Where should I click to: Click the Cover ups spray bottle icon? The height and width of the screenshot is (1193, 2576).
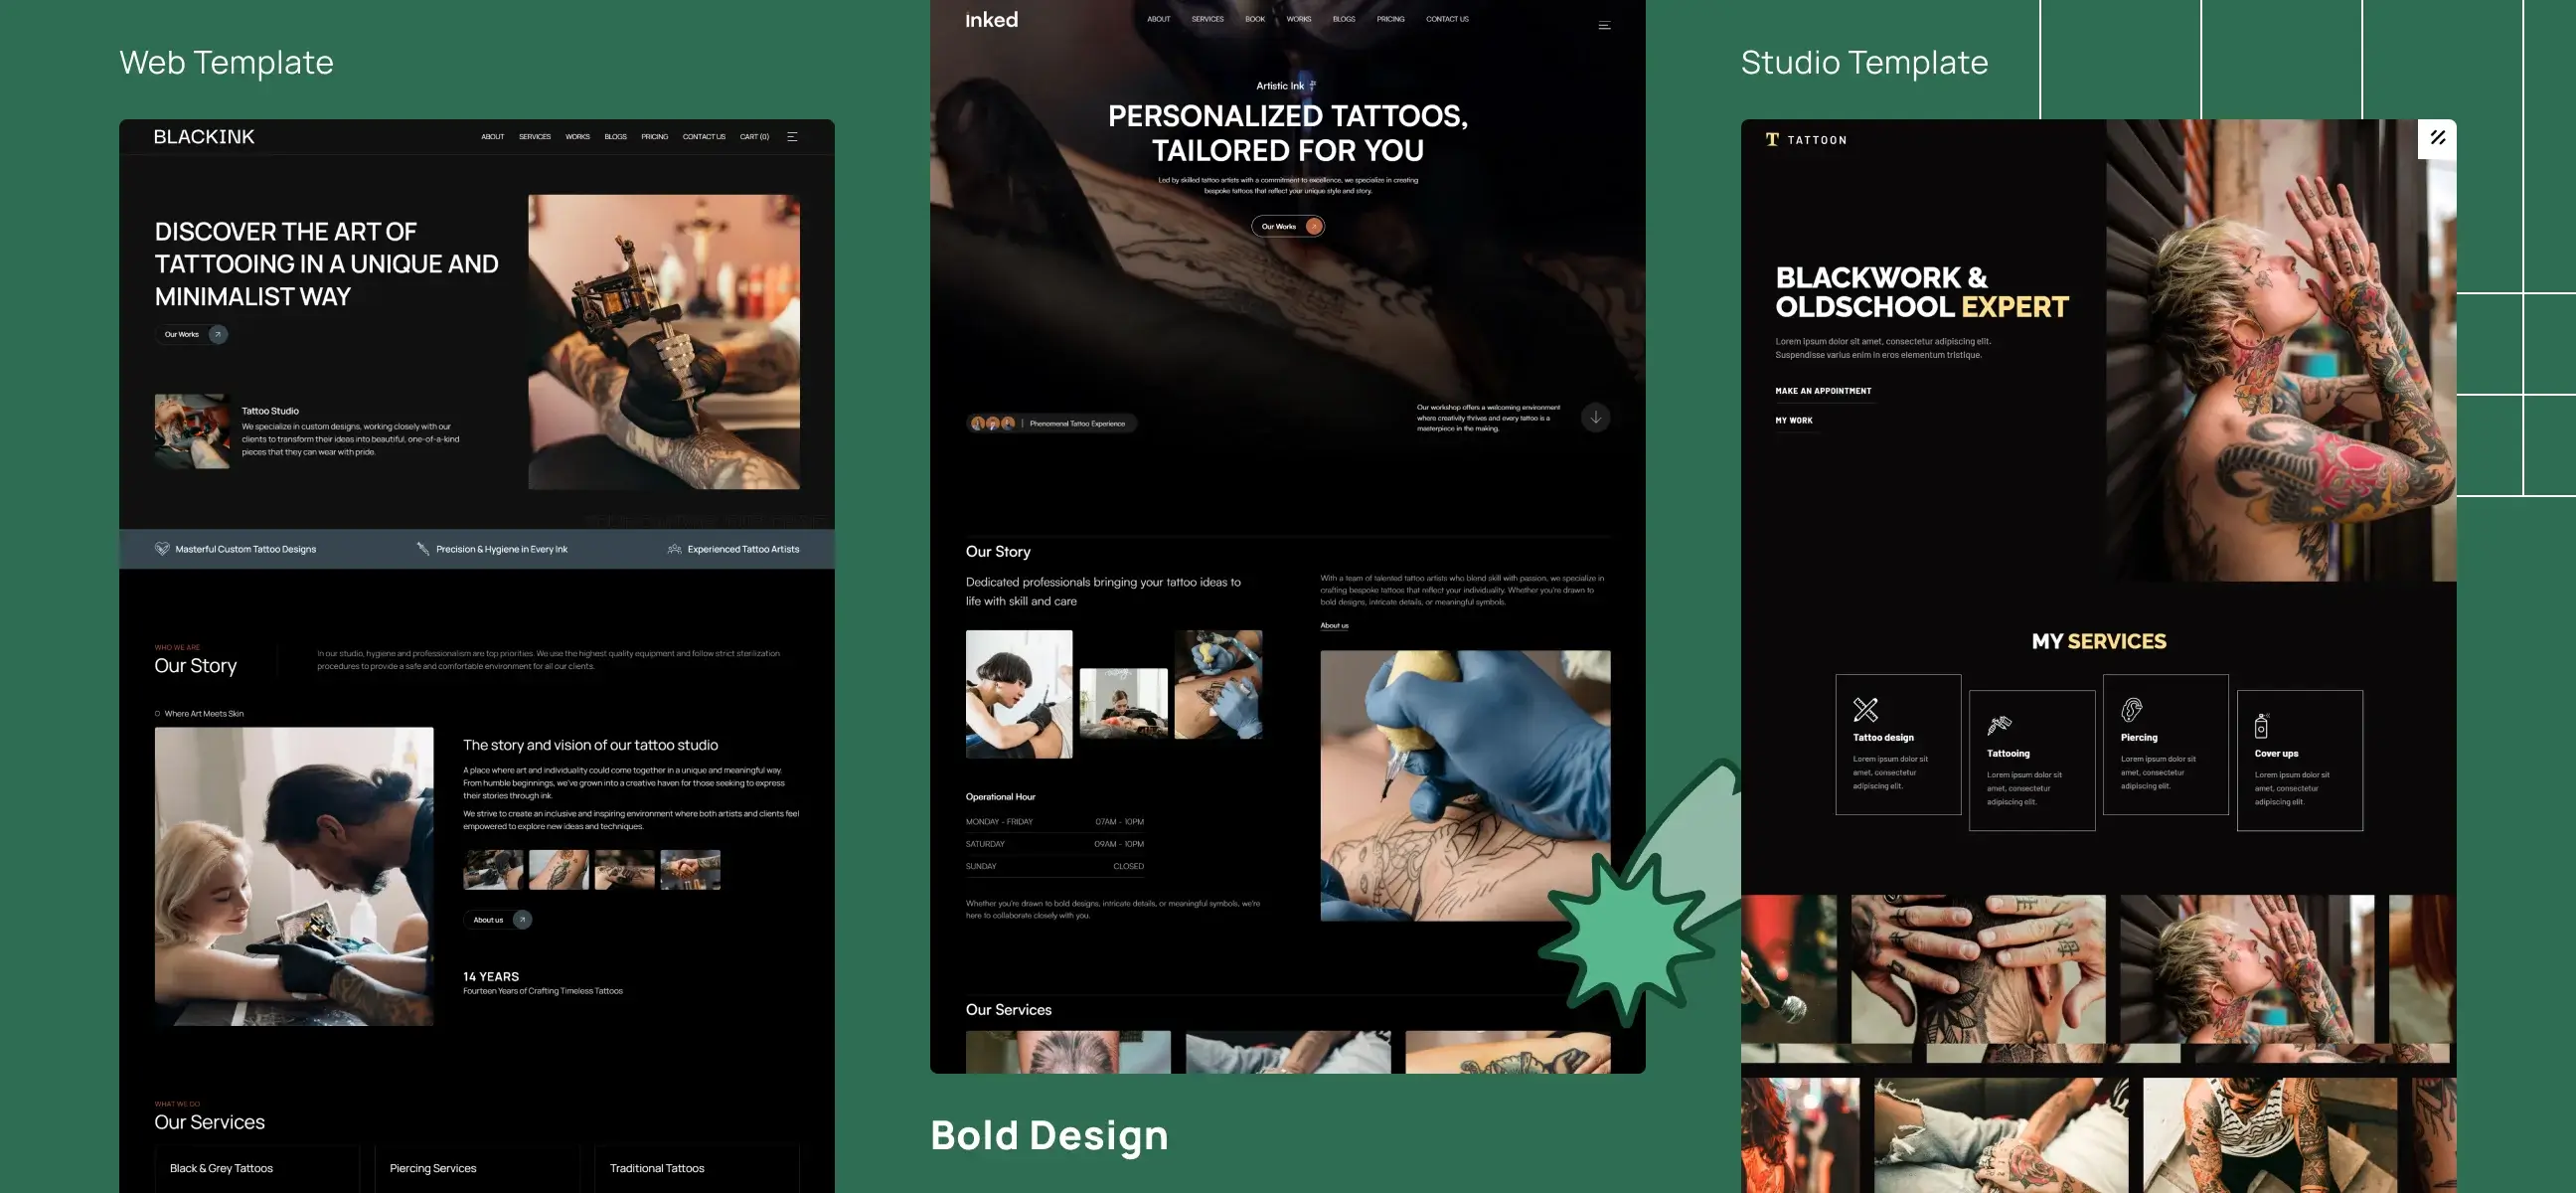coord(2261,725)
